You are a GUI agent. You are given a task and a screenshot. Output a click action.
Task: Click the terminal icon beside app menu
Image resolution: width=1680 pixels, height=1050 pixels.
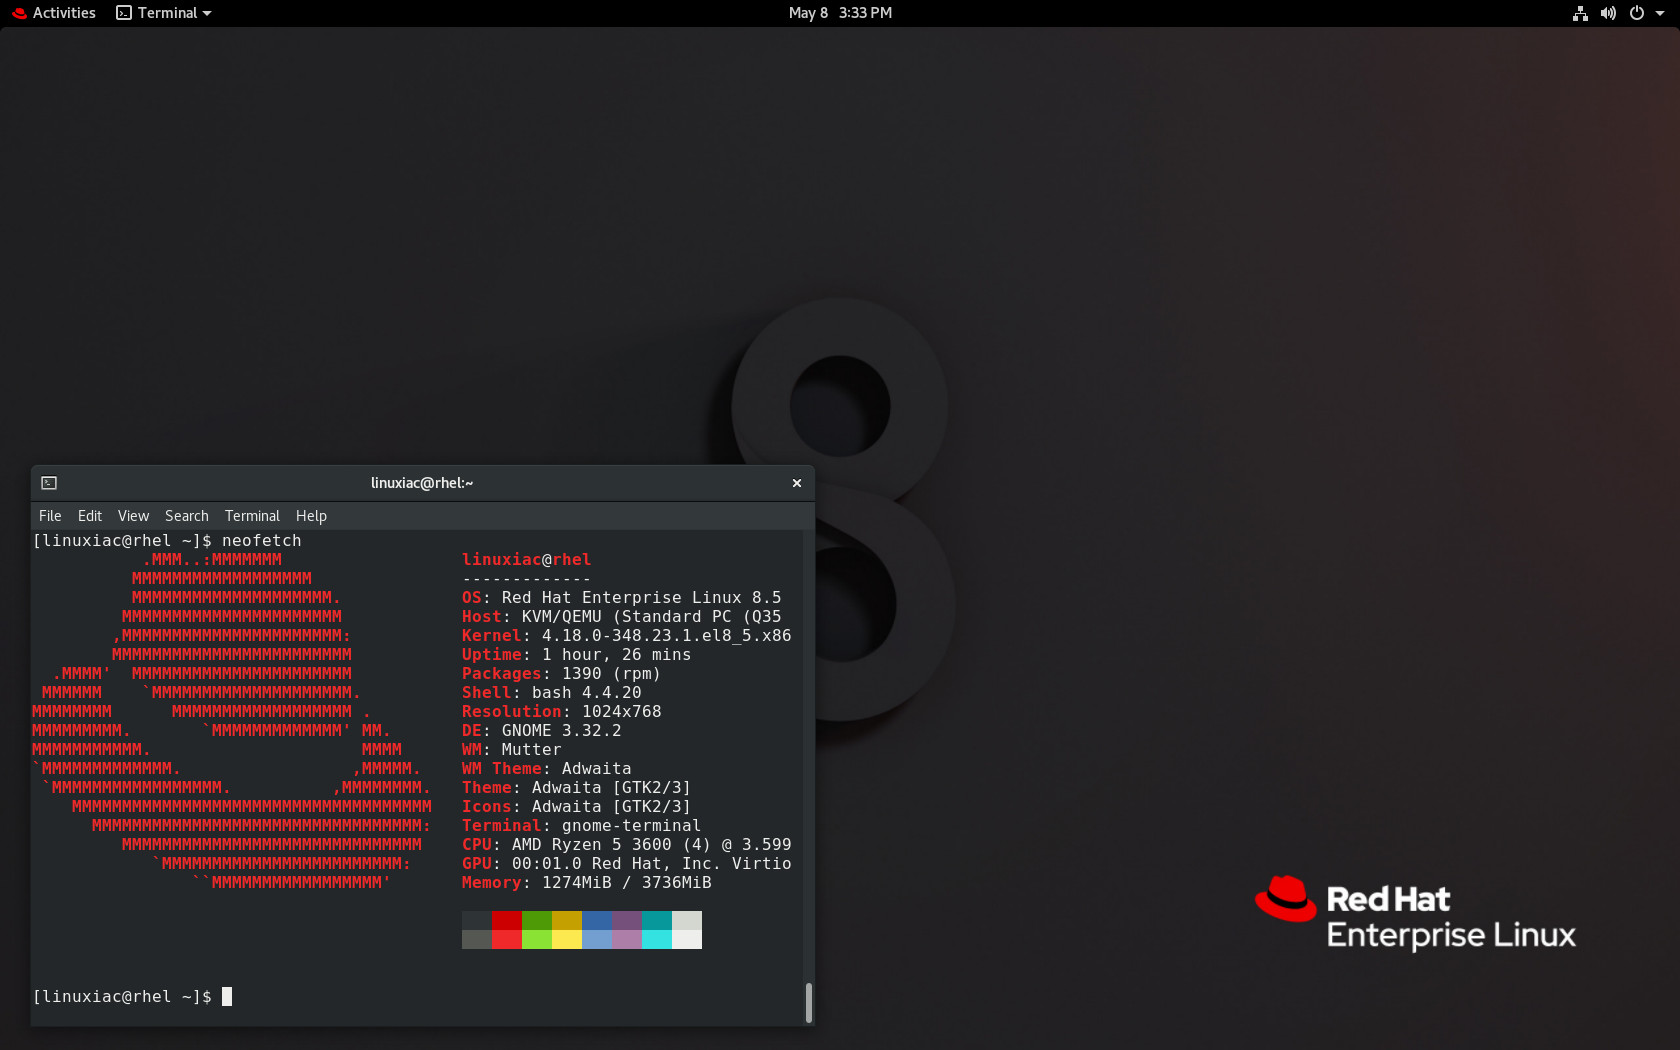124,13
